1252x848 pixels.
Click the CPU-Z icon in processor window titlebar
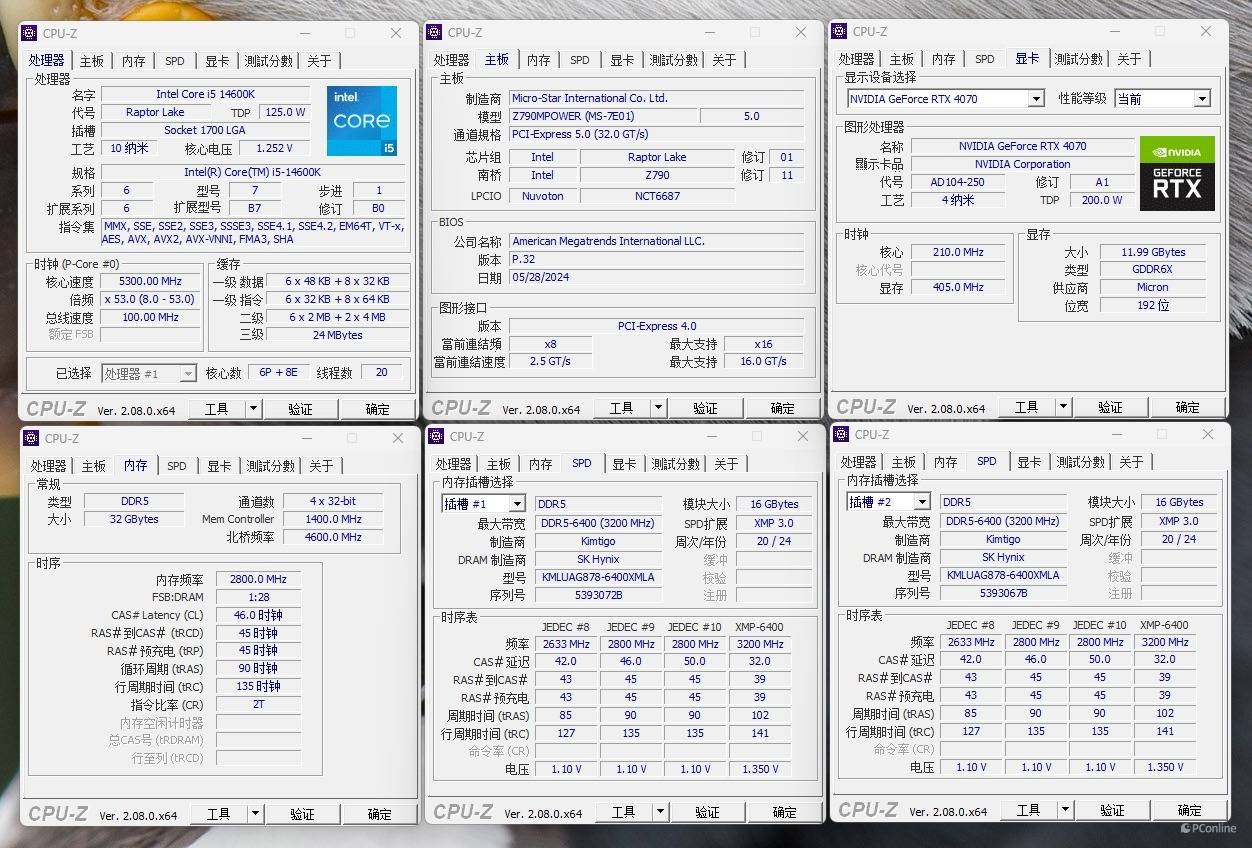point(30,33)
